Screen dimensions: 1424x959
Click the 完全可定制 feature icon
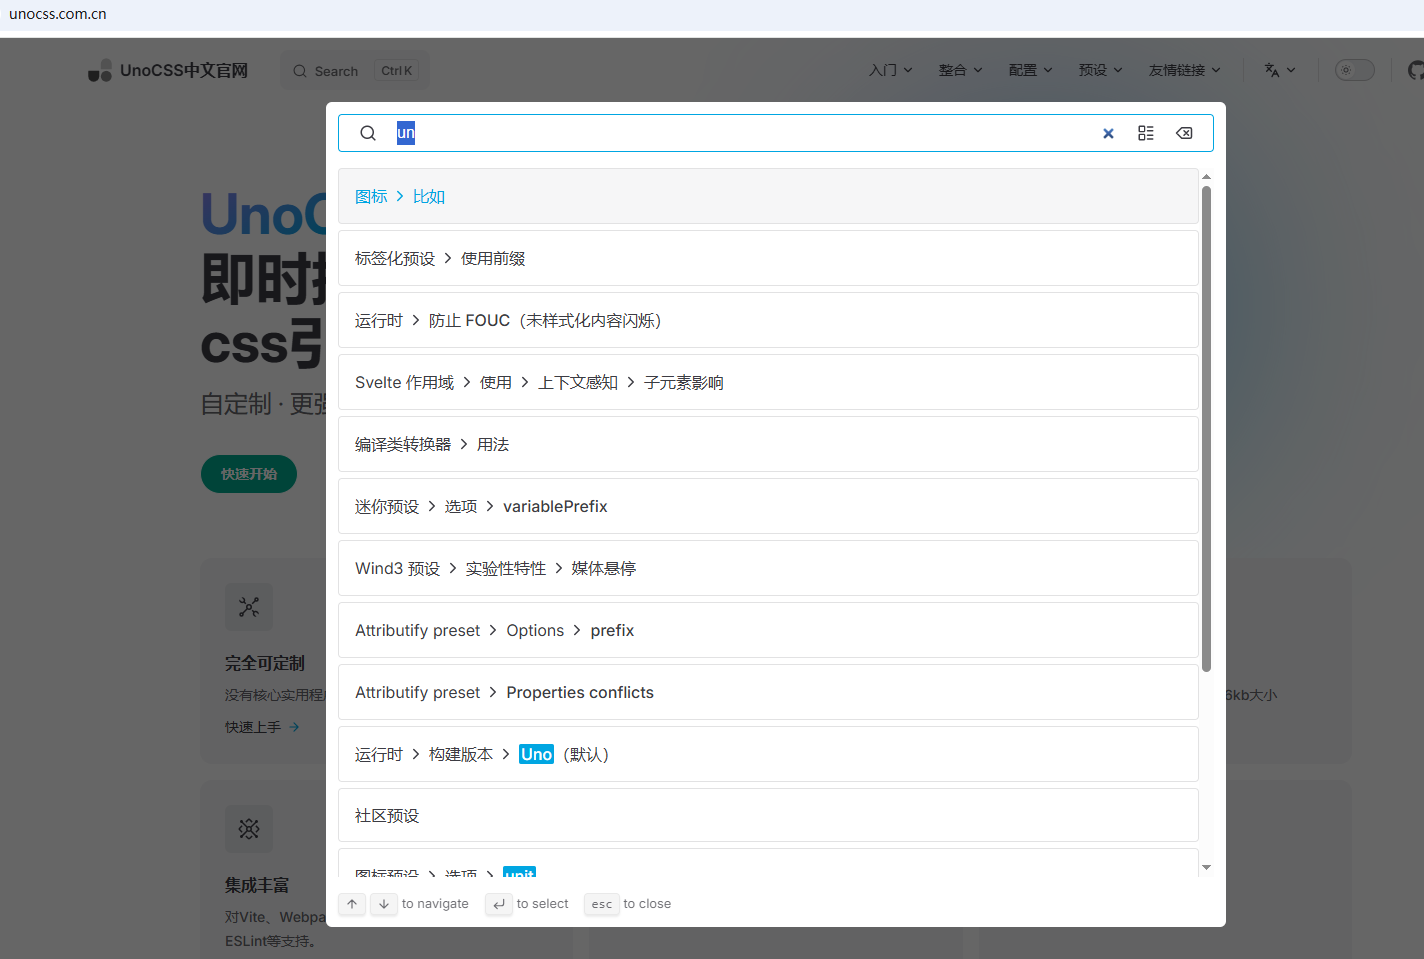click(249, 607)
